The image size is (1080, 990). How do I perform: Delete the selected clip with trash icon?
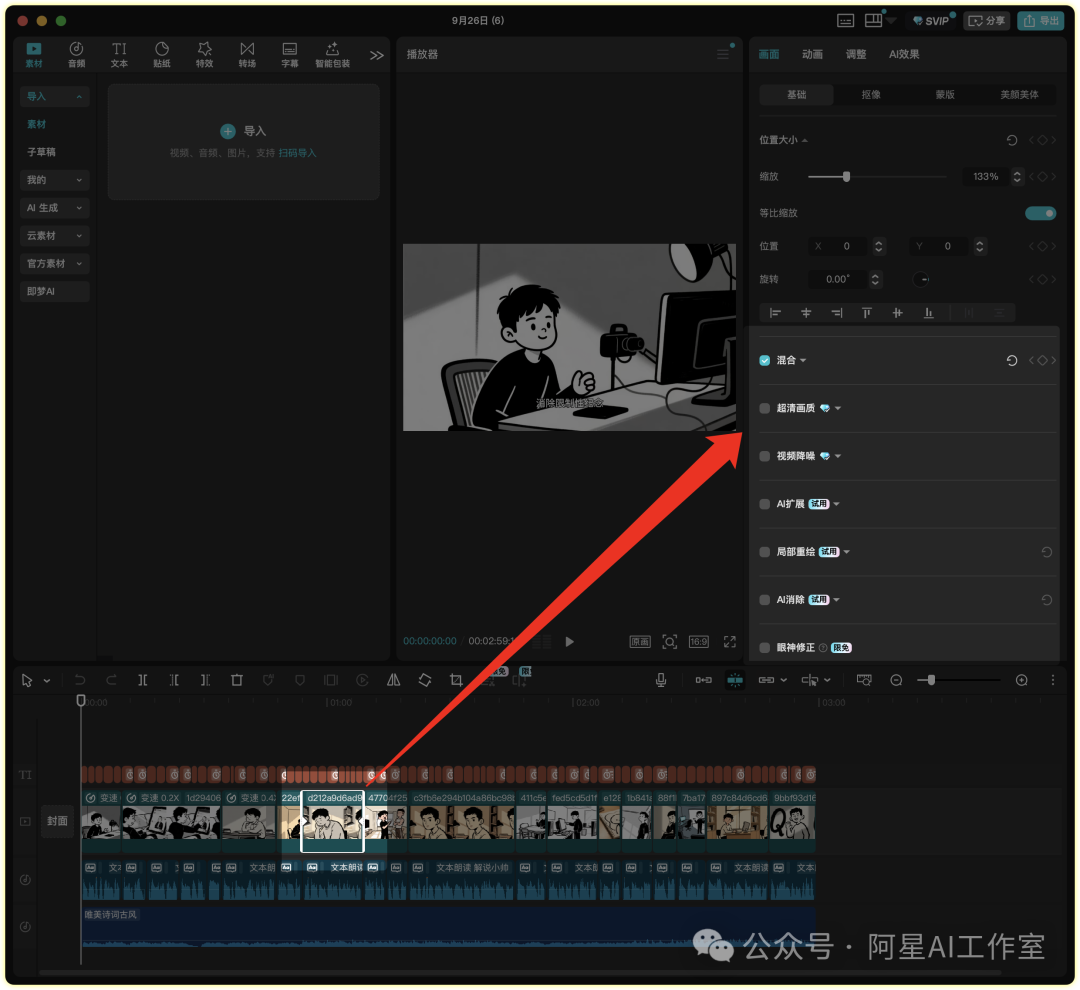point(236,680)
